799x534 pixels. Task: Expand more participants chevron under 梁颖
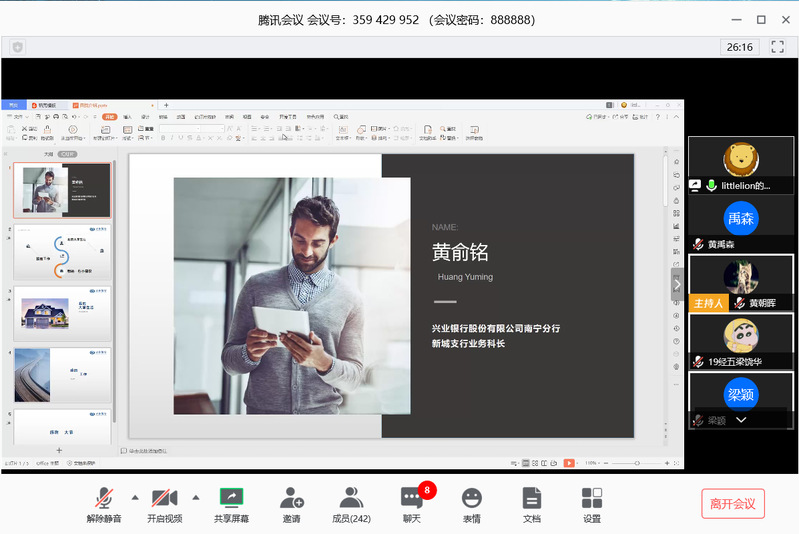point(741,420)
